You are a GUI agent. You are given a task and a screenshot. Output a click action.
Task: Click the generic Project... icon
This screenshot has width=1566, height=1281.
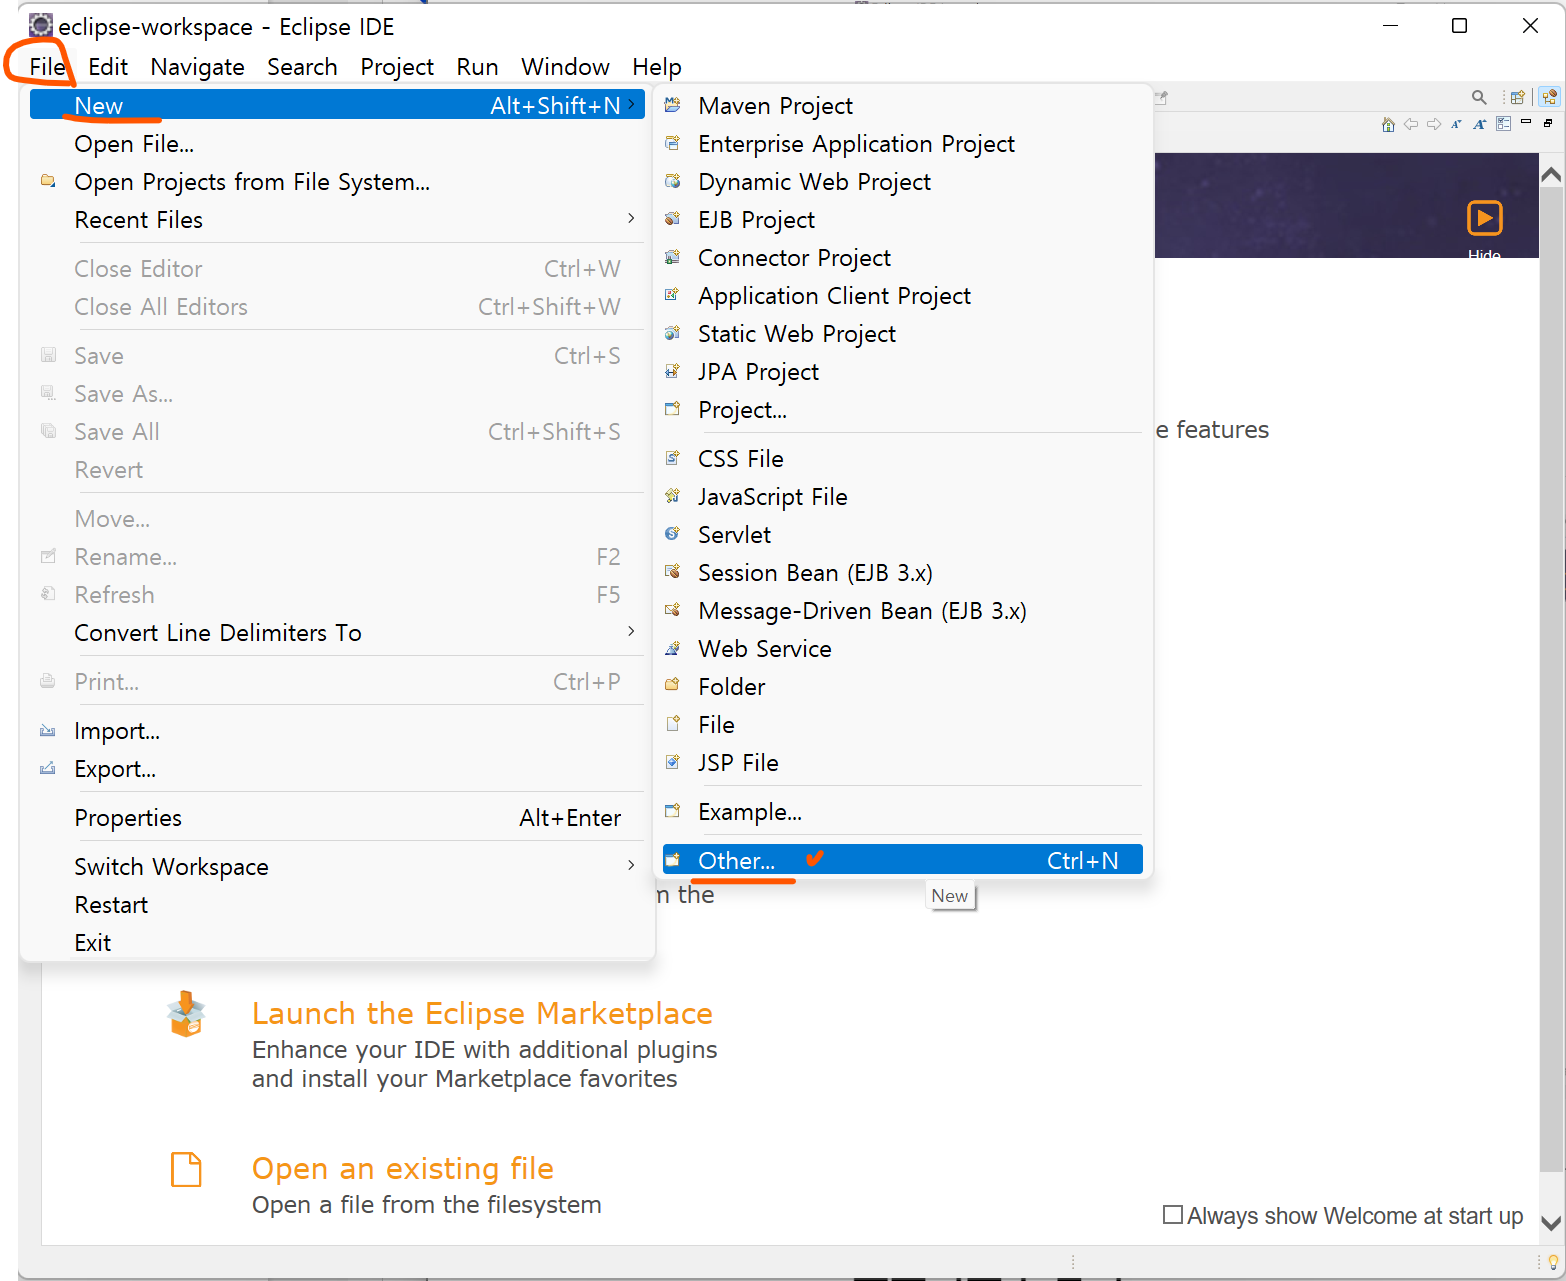[x=673, y=409]
